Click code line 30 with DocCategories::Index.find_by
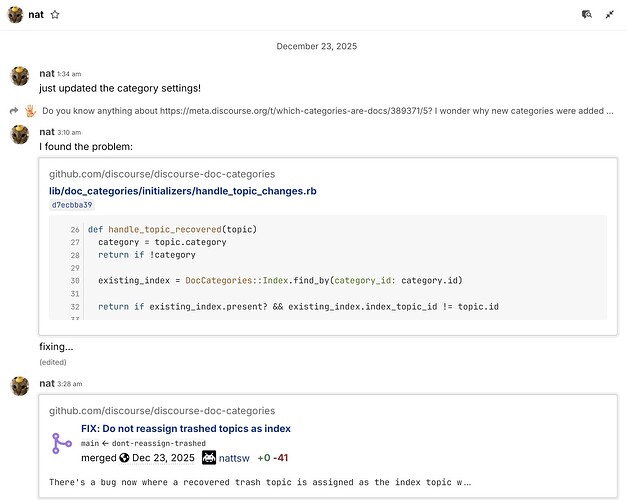Image resolution: width=627 pixels, height=500 pixels. (x=280, y=281)
